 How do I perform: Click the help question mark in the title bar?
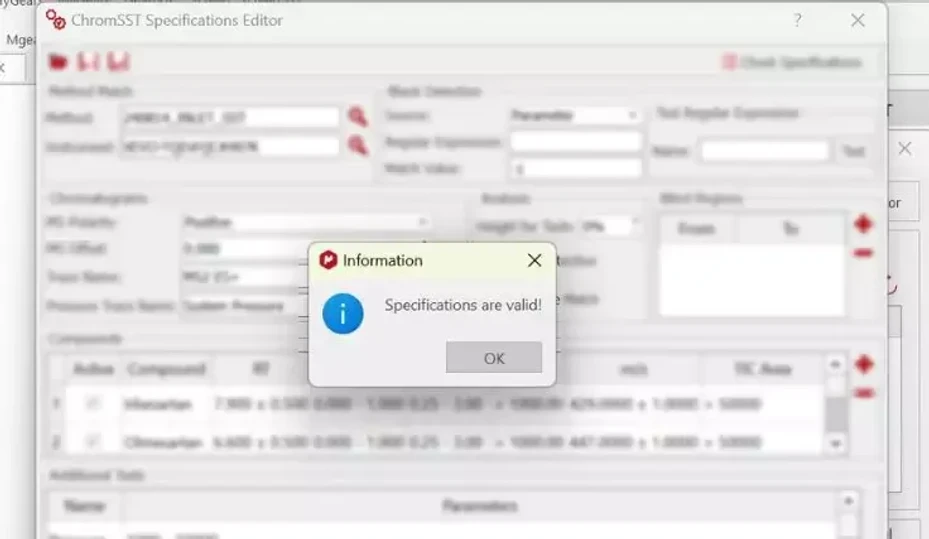coord(797,20)
